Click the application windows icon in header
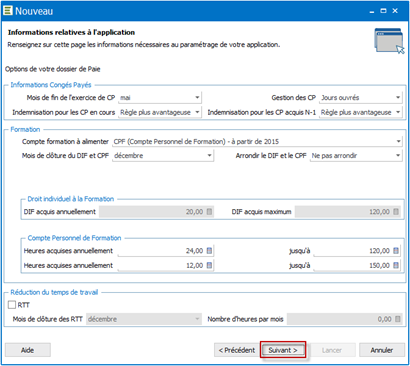 point(389,41)
